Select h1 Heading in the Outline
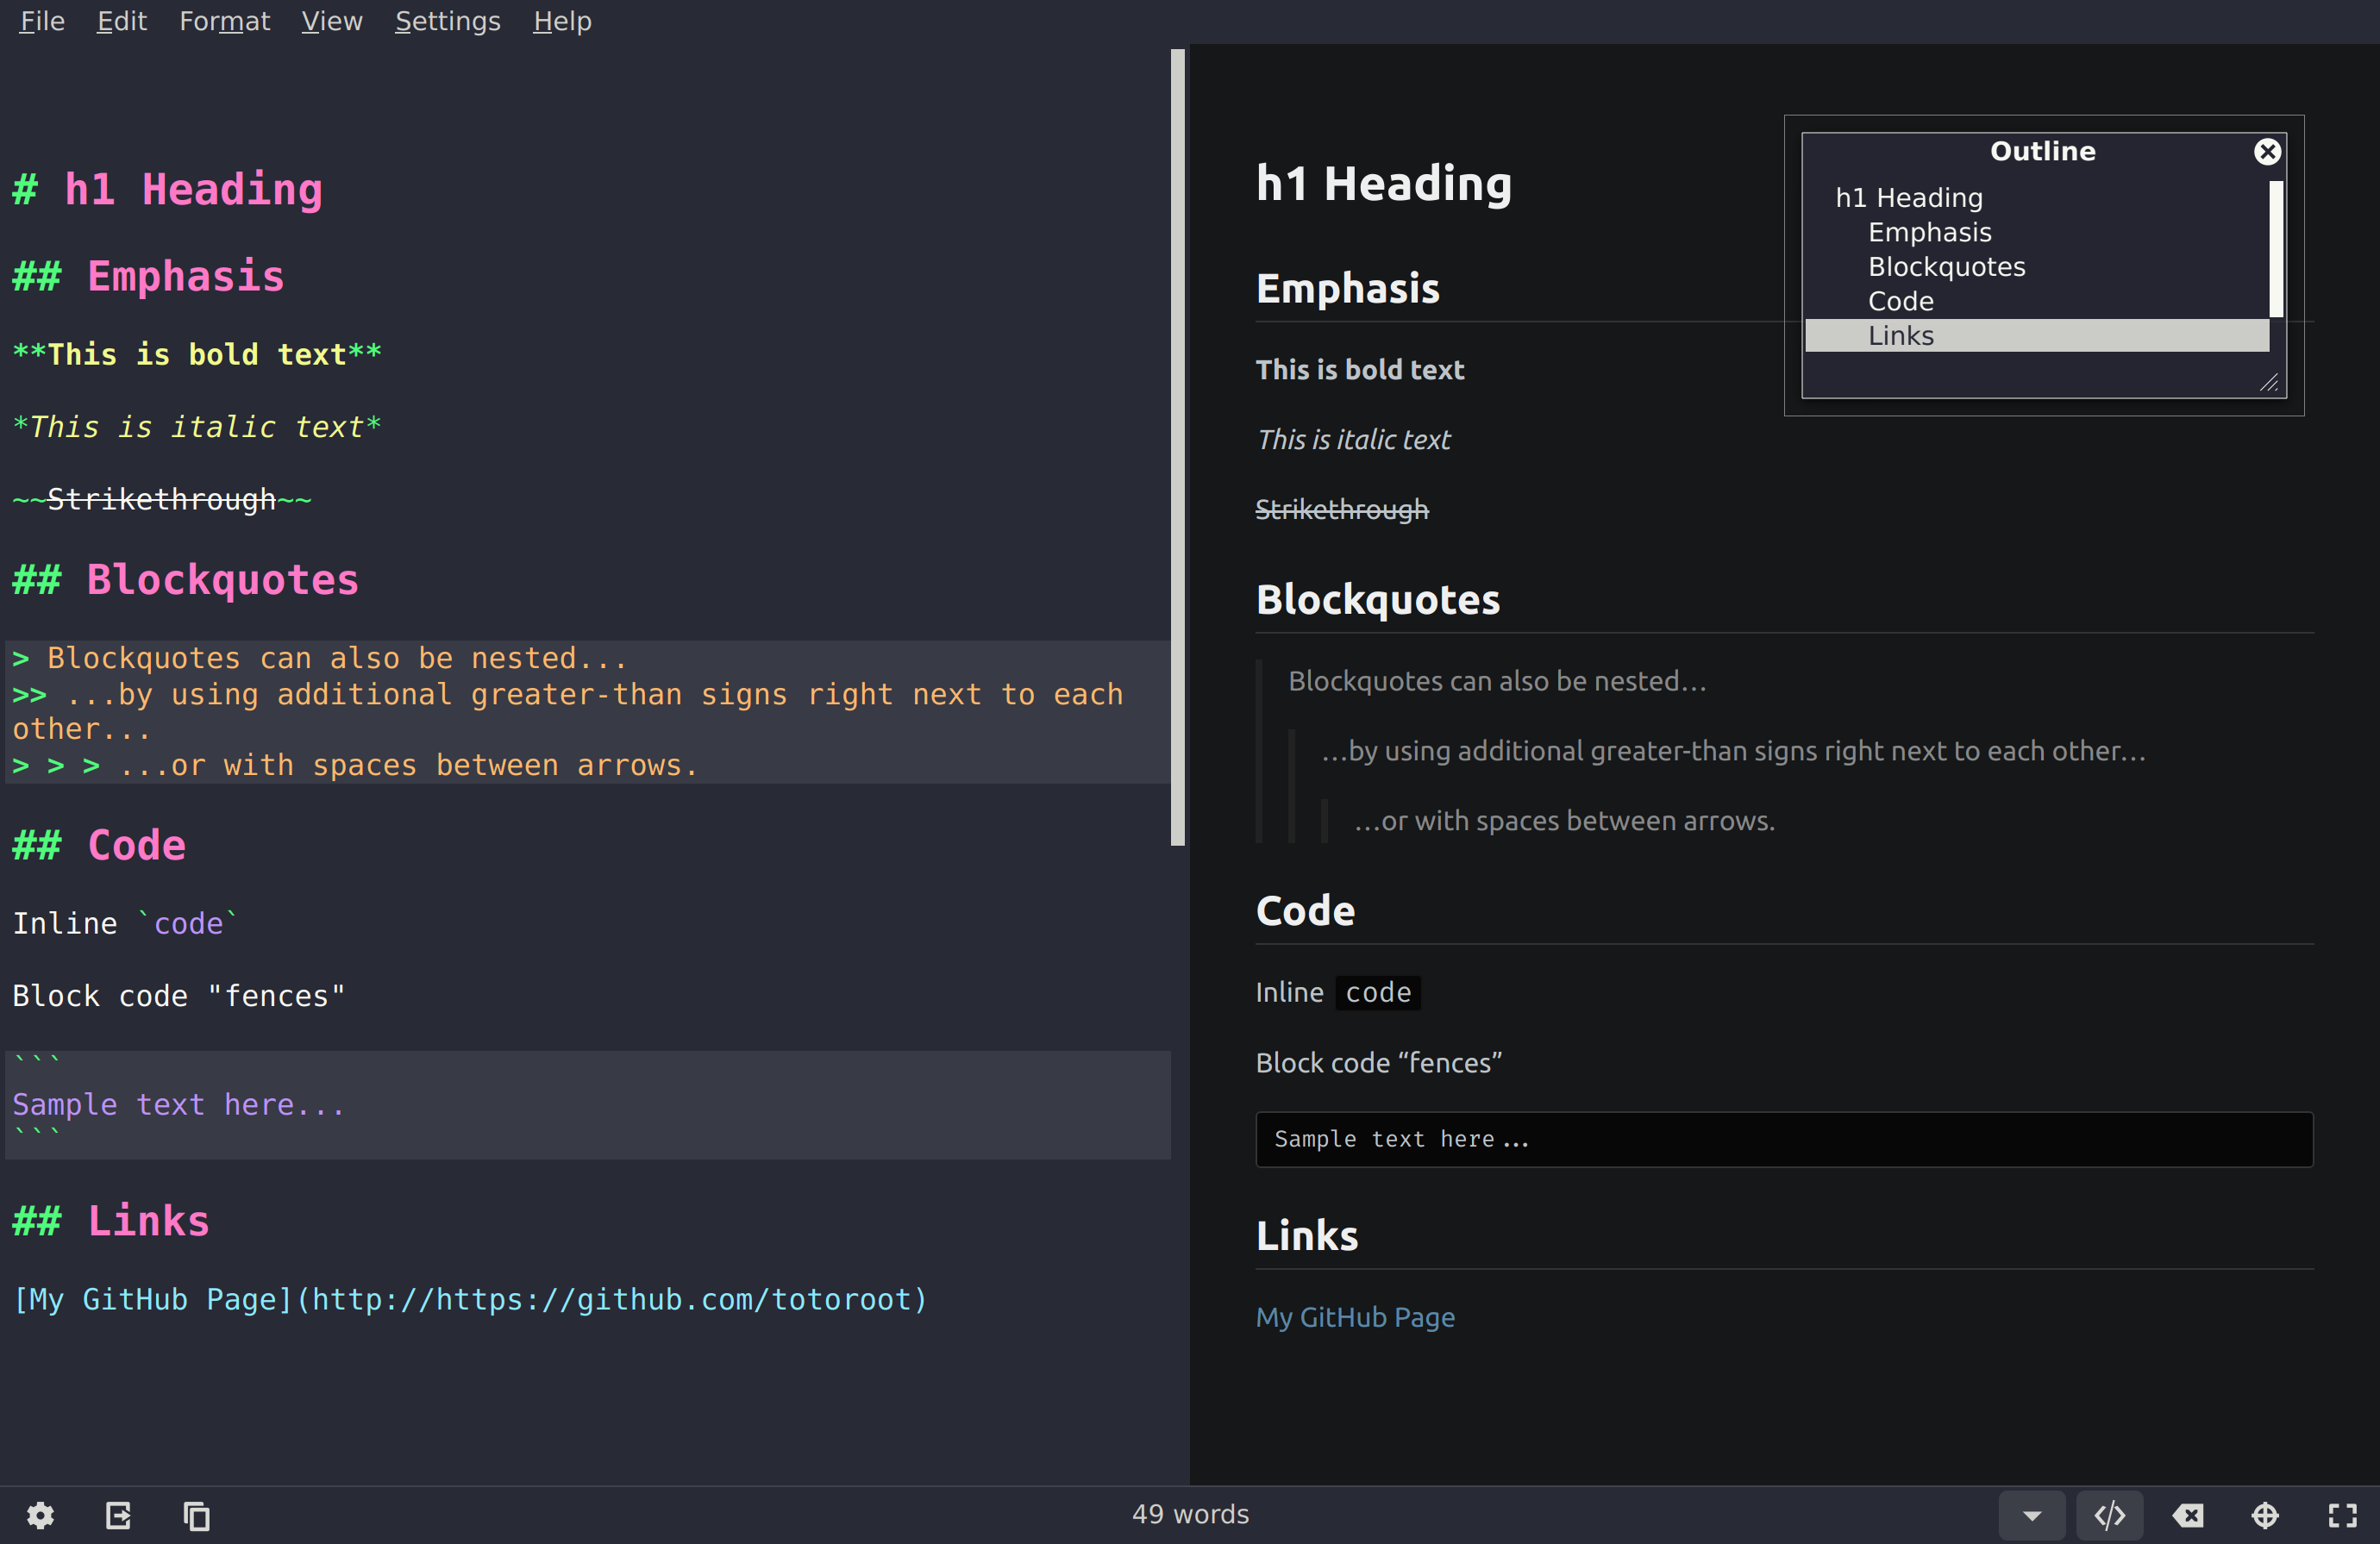This screenshot has width=2380, height=1544. tap(1908, 198)
